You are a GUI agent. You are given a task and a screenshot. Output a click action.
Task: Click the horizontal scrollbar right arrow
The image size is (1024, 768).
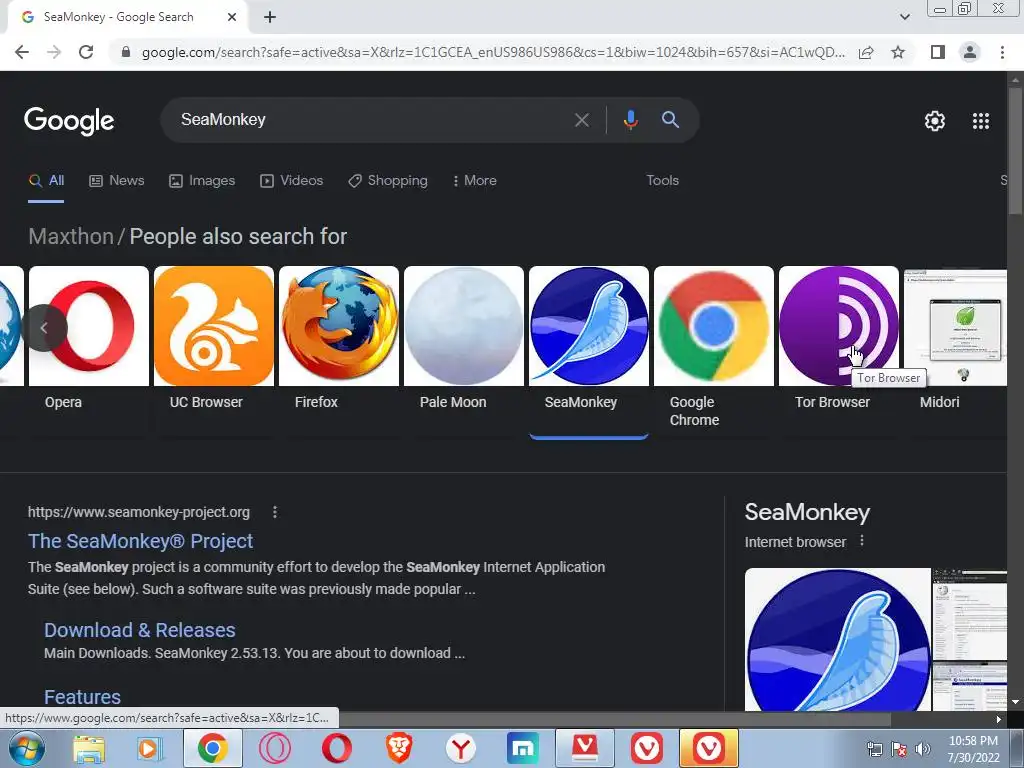(999, 720)
